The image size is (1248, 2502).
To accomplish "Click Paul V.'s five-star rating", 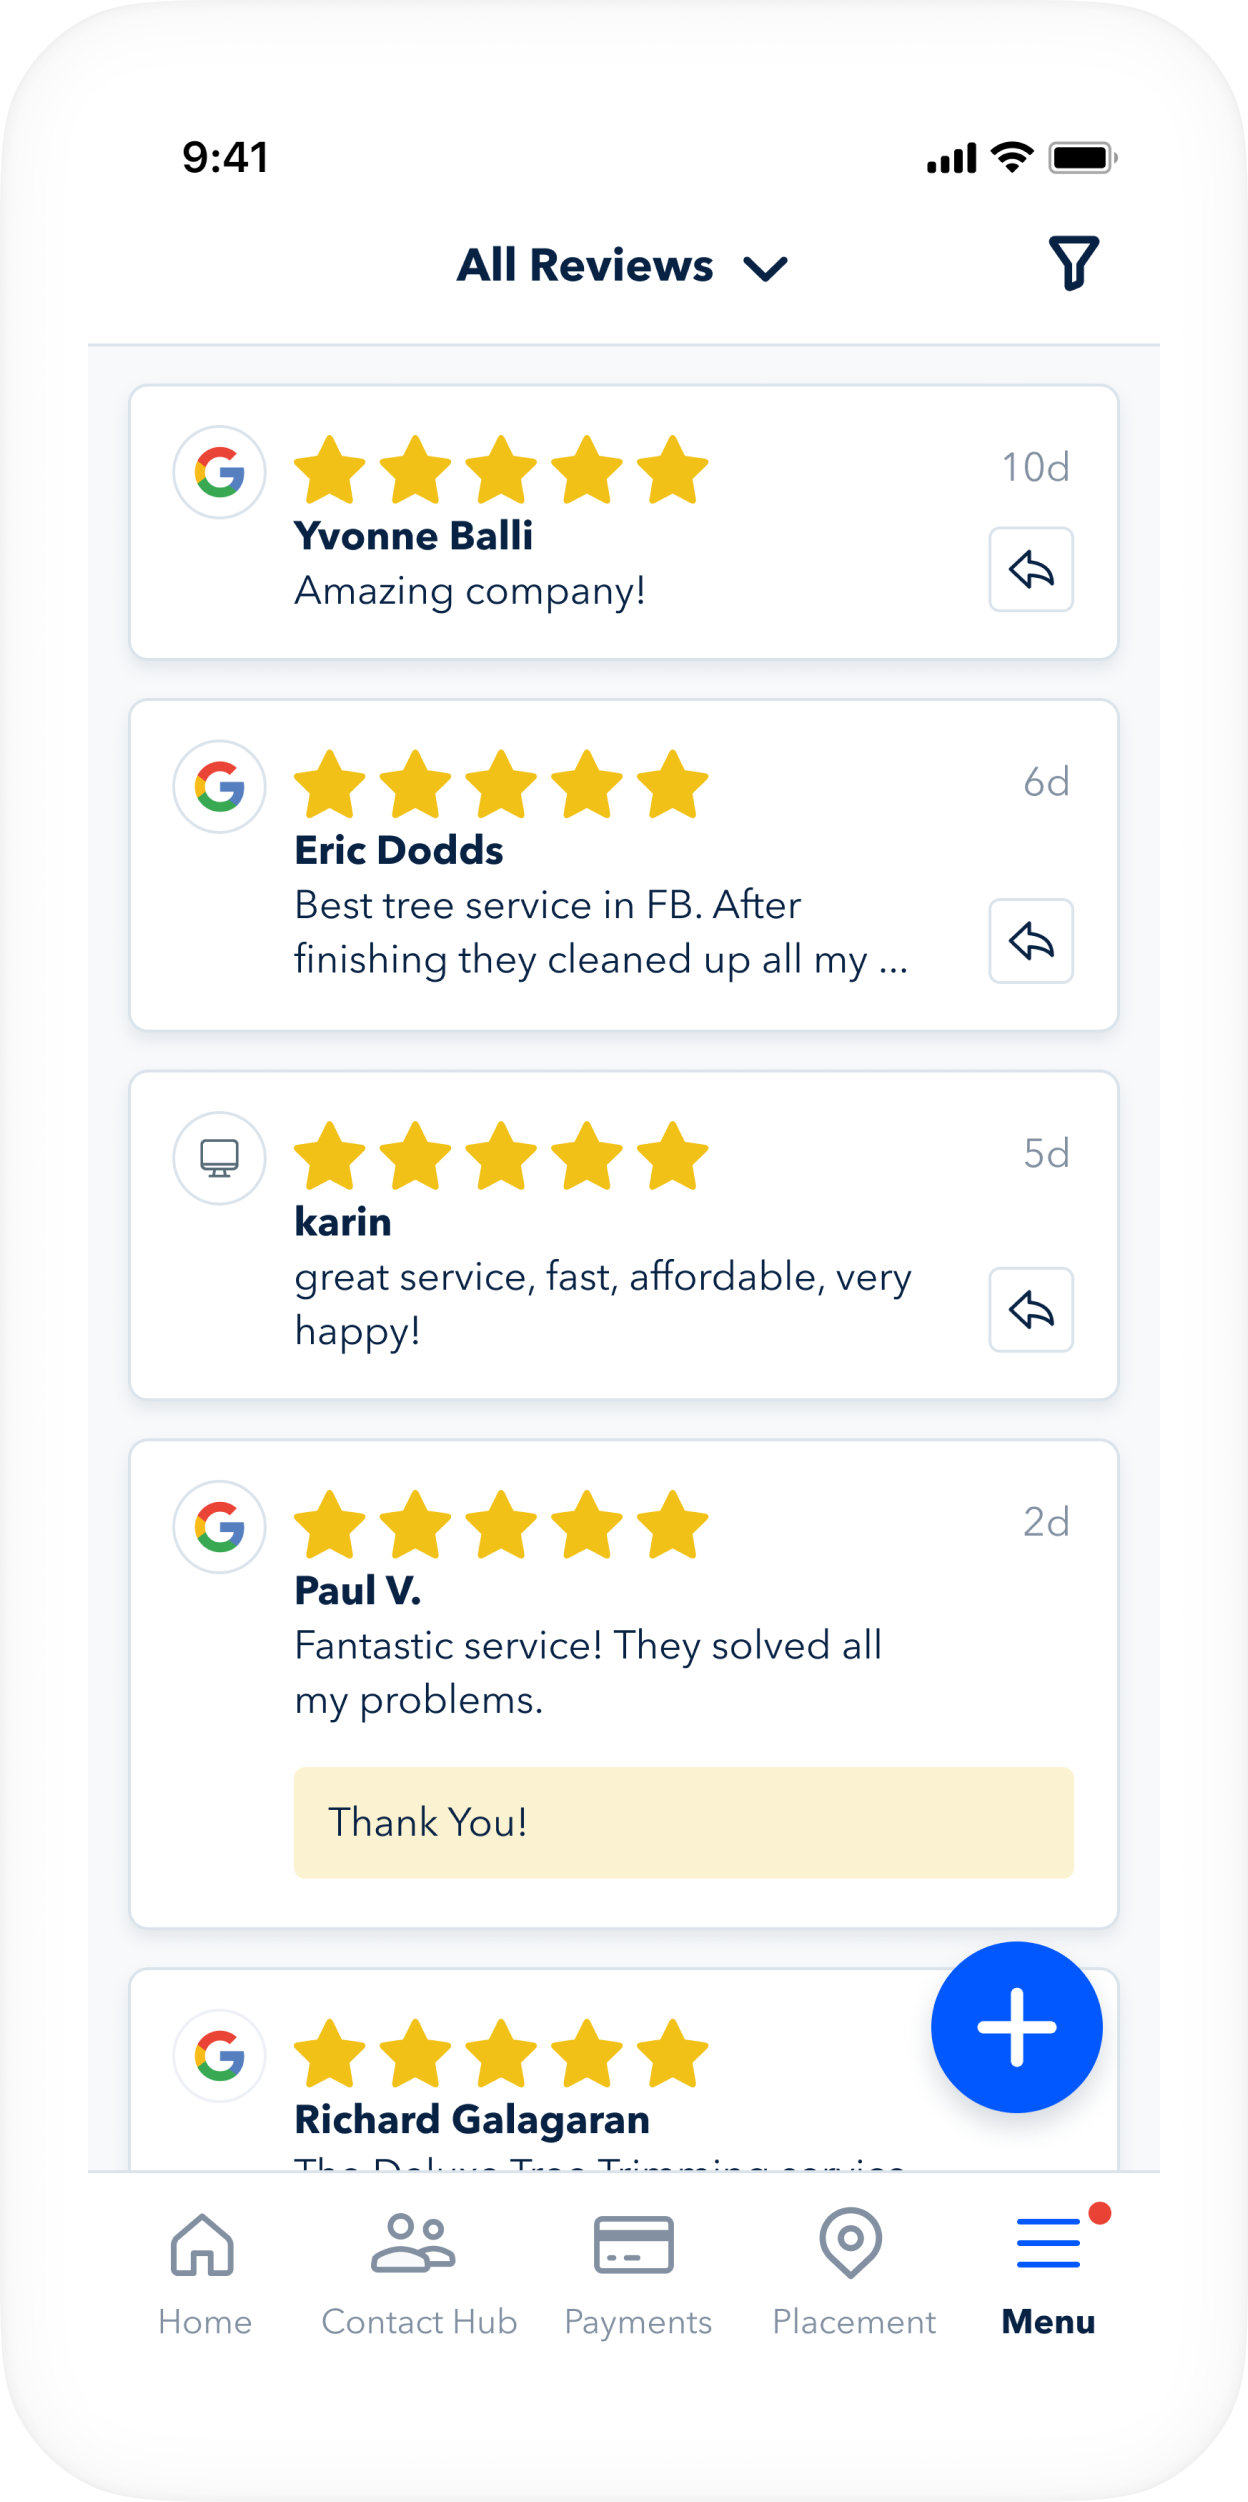I will pyautogui.click(x=500, y=1525).
